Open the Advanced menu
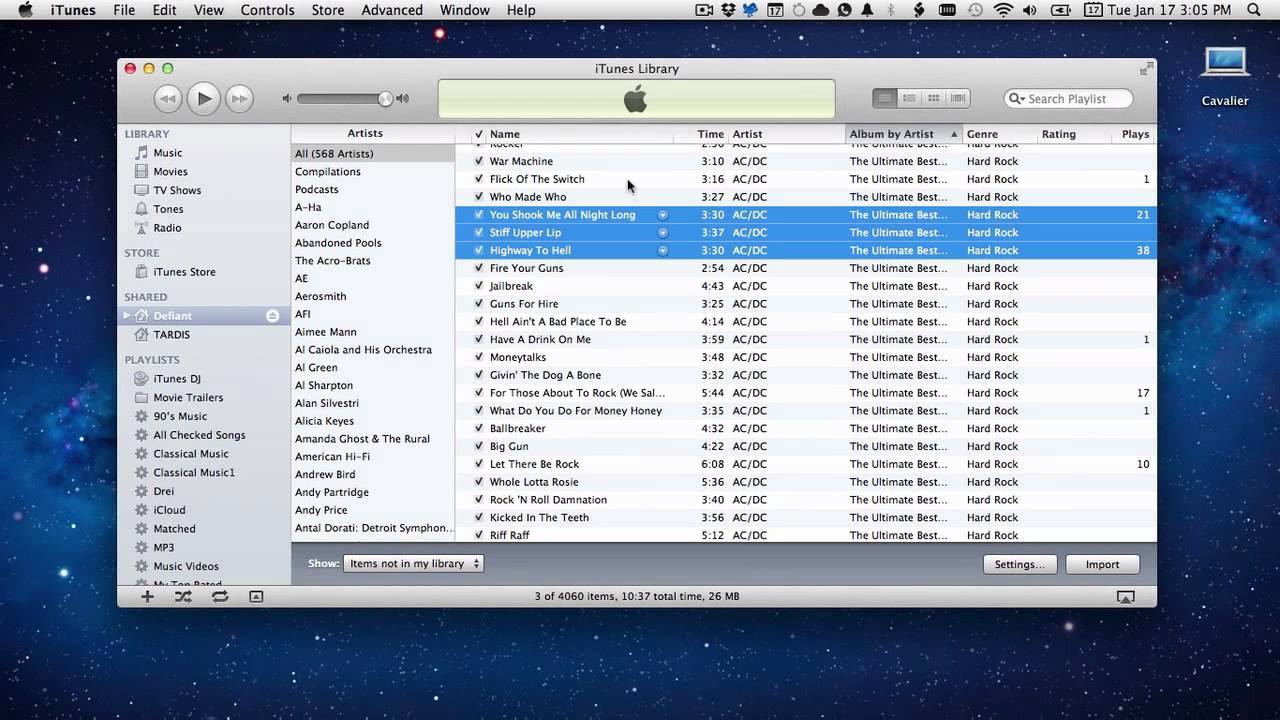 tap(392, 10)
